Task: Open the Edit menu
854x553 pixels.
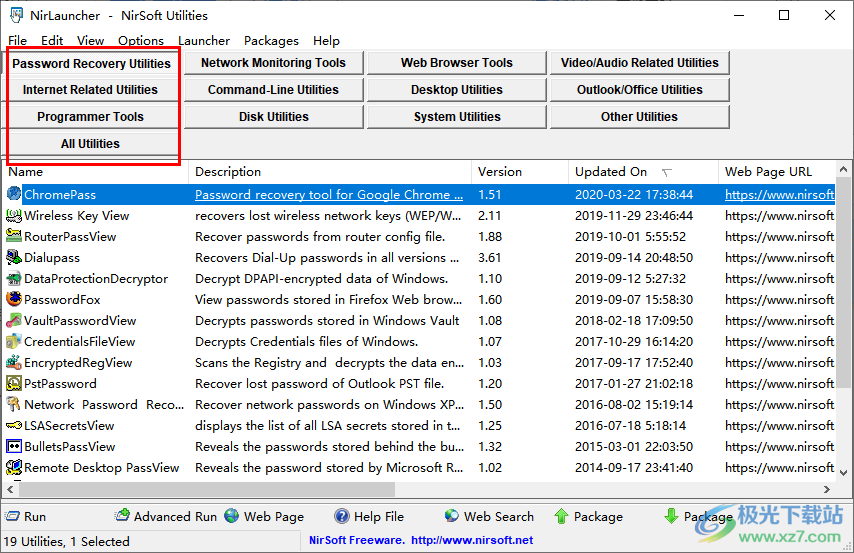Action: pos(52,40)
